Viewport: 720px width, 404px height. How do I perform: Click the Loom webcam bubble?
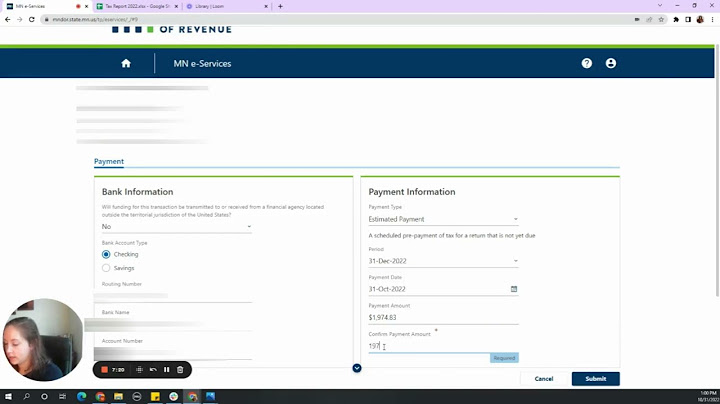[x=43, y=340]
